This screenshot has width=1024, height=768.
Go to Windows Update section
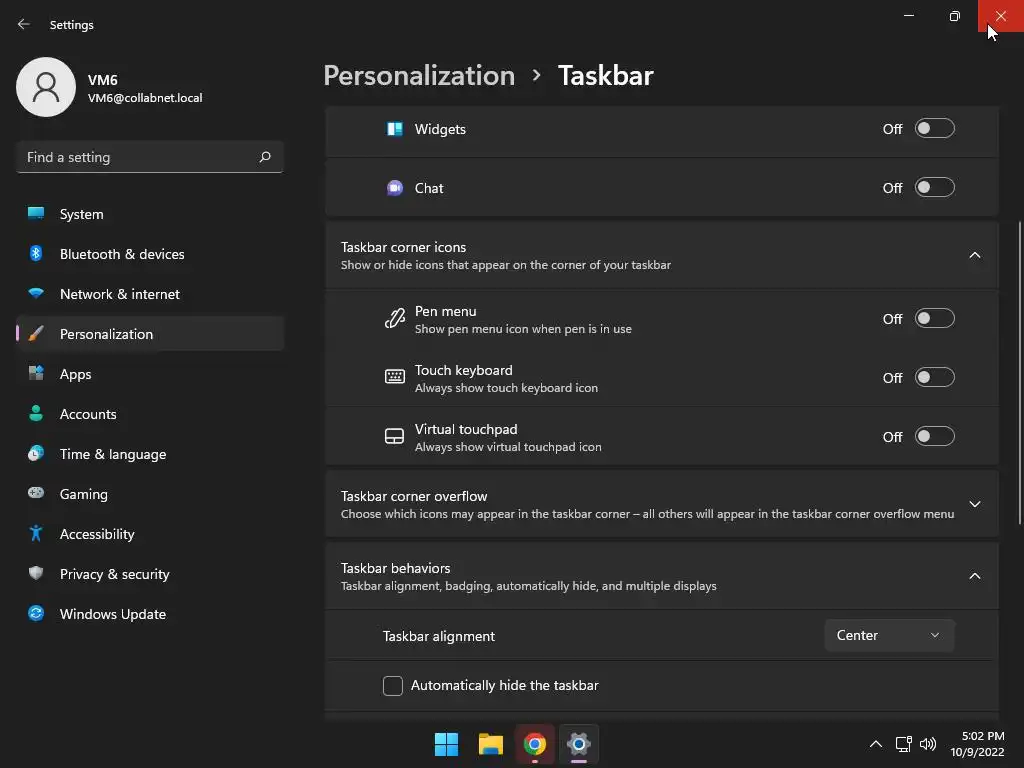(113, 614)
